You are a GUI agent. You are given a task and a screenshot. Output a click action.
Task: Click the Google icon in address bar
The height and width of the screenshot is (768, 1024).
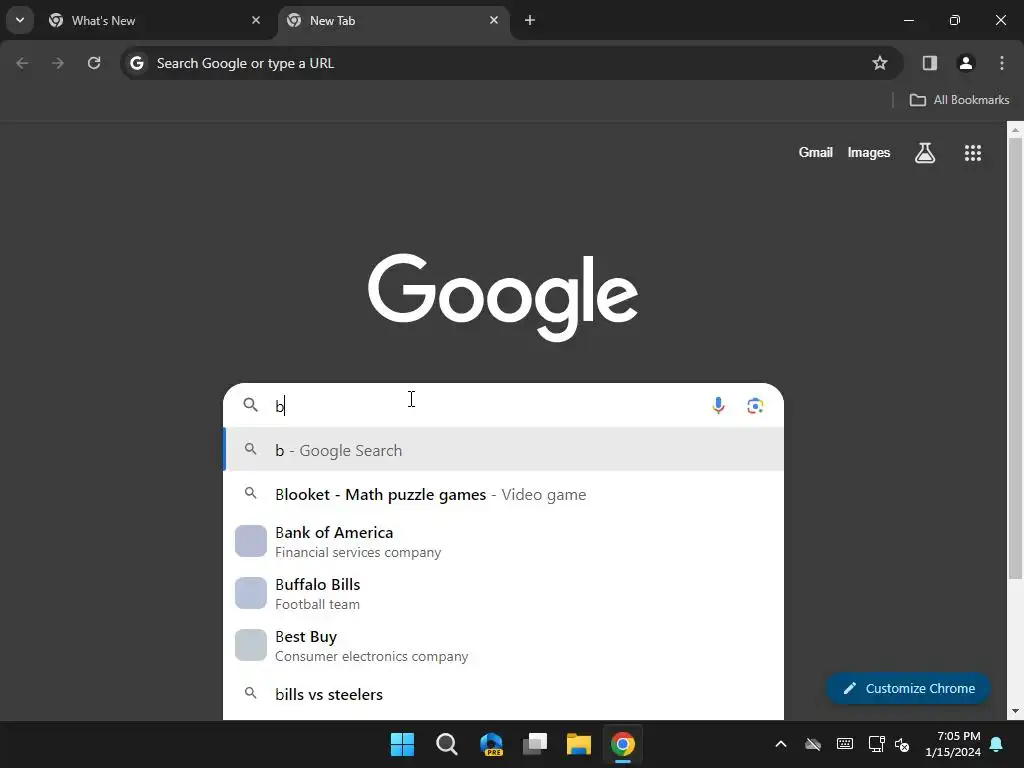point(136,63)
